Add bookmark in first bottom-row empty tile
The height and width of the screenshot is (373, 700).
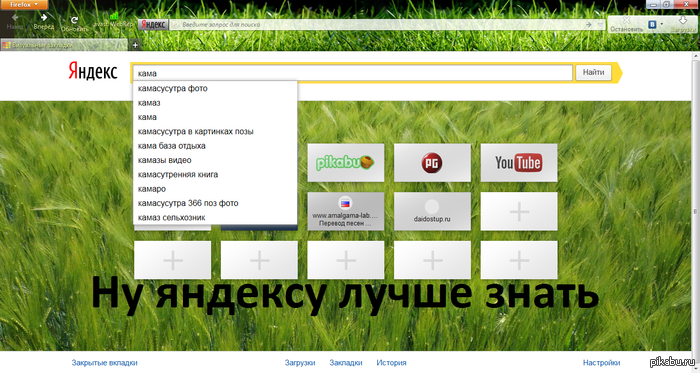pos(172,260)
